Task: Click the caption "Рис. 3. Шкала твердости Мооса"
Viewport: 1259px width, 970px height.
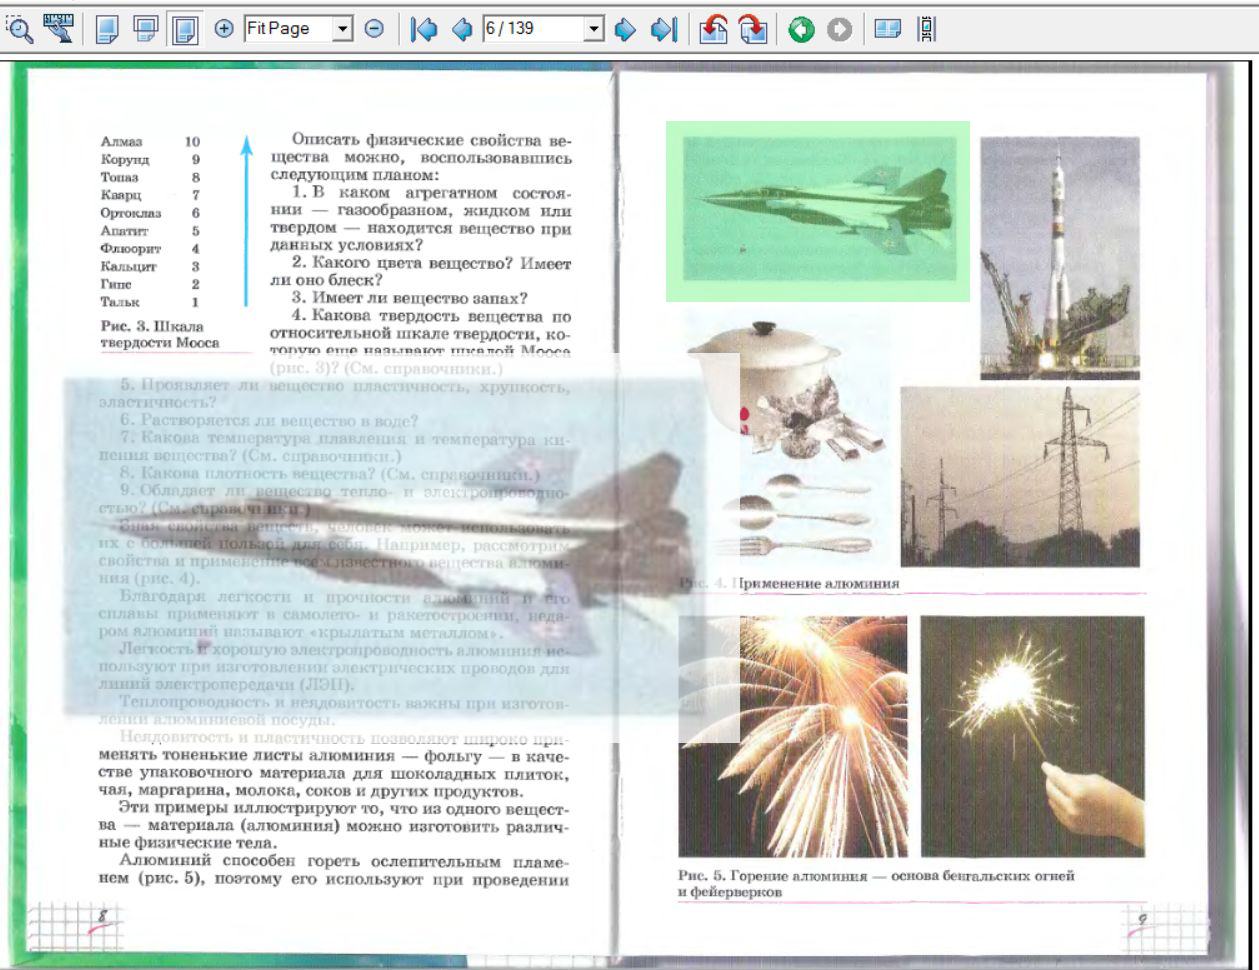Action: click(160, 334)
